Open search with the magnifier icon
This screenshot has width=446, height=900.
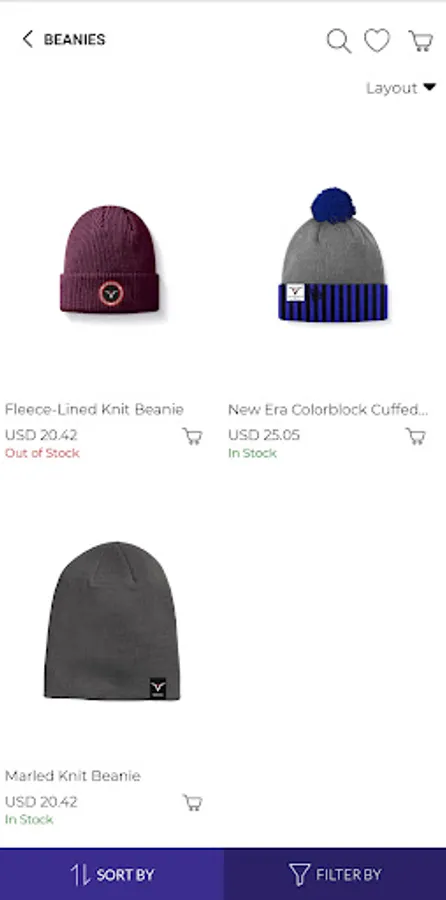(339, 41)
